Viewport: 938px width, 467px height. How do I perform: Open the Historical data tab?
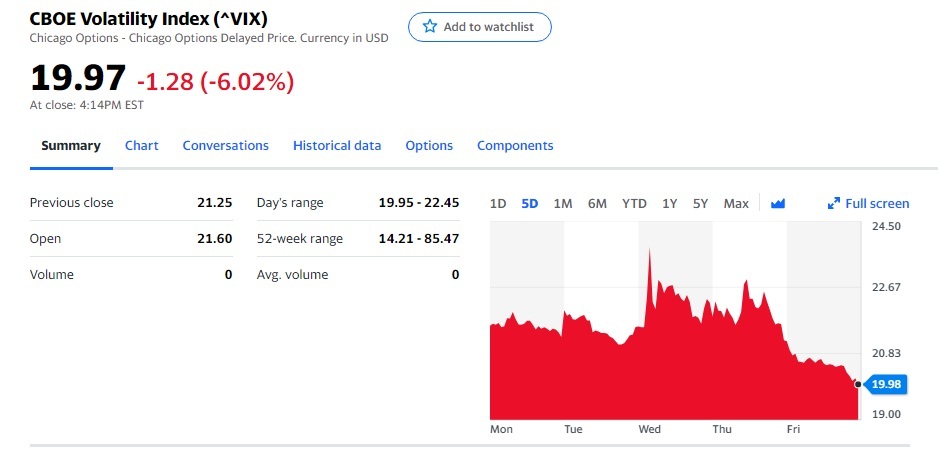click(x=337, y=146)
